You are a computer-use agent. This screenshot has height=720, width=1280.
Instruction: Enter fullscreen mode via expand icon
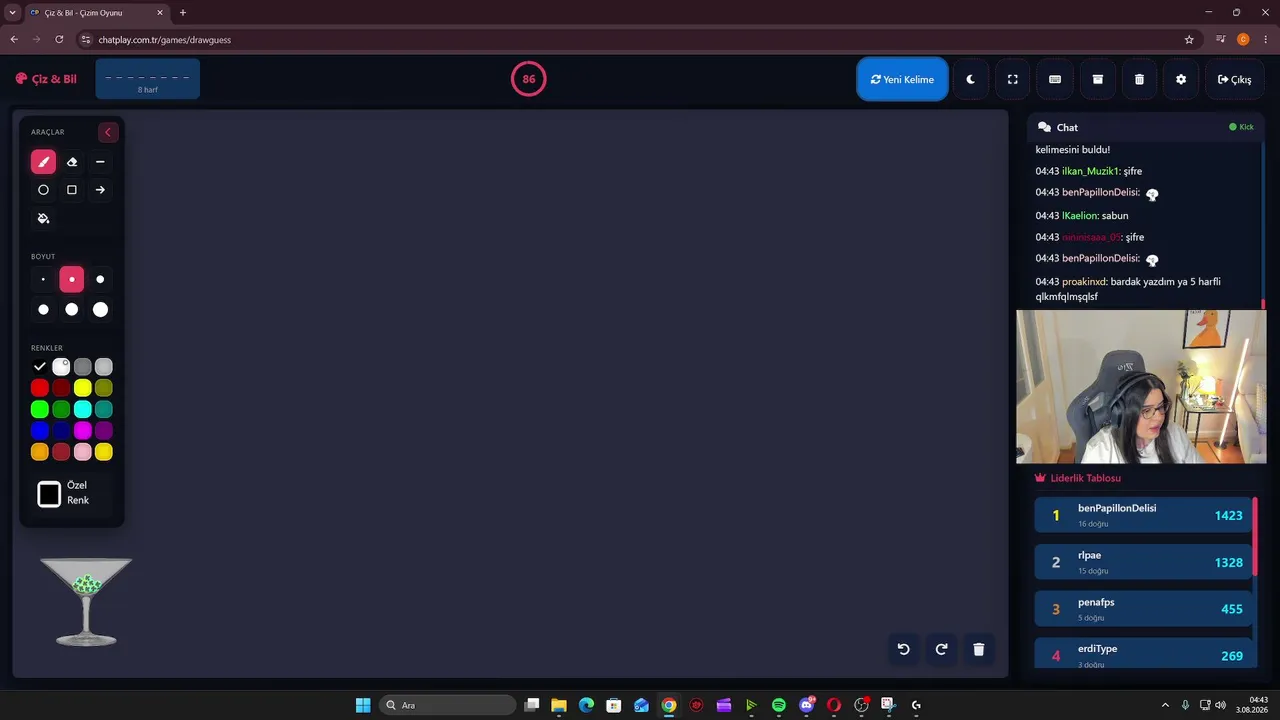coord(1012,79)
